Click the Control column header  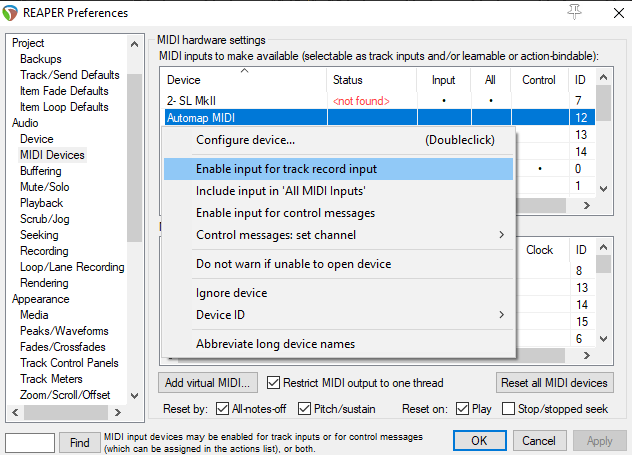click(539, 80)
